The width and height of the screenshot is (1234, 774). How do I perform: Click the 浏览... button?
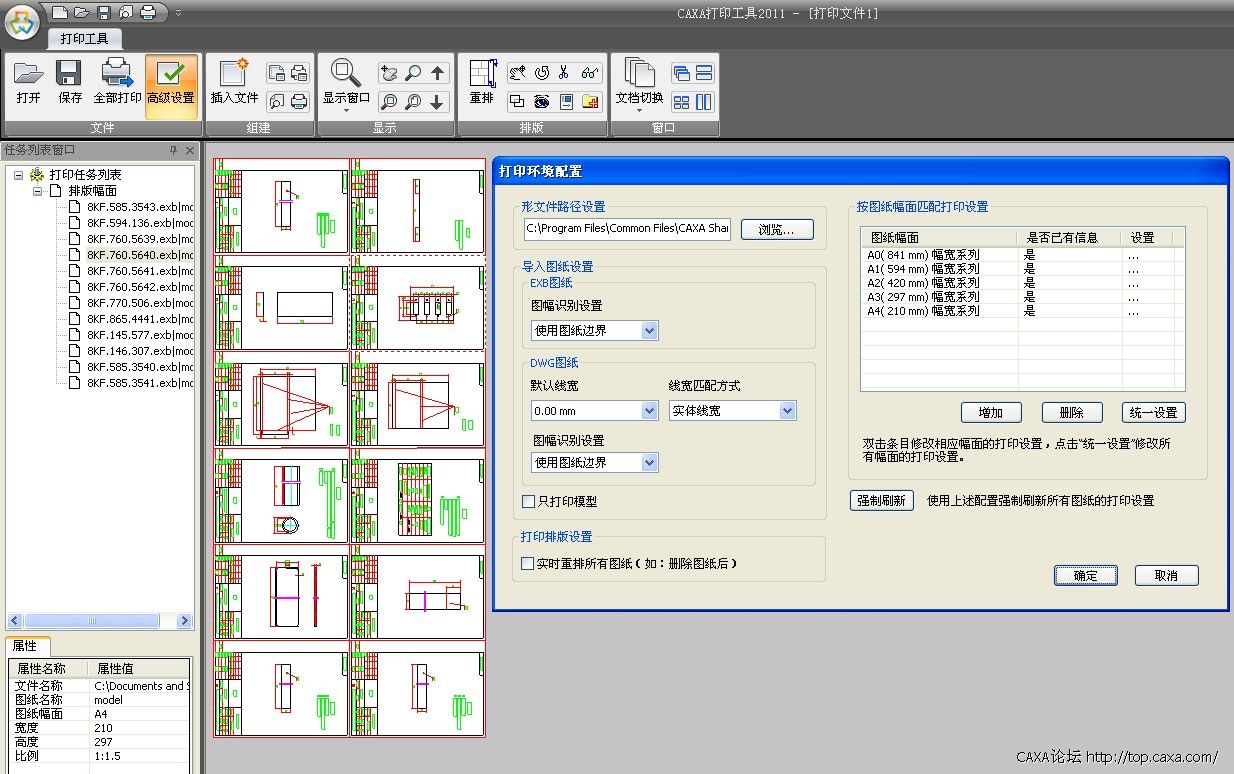(777, 230)
